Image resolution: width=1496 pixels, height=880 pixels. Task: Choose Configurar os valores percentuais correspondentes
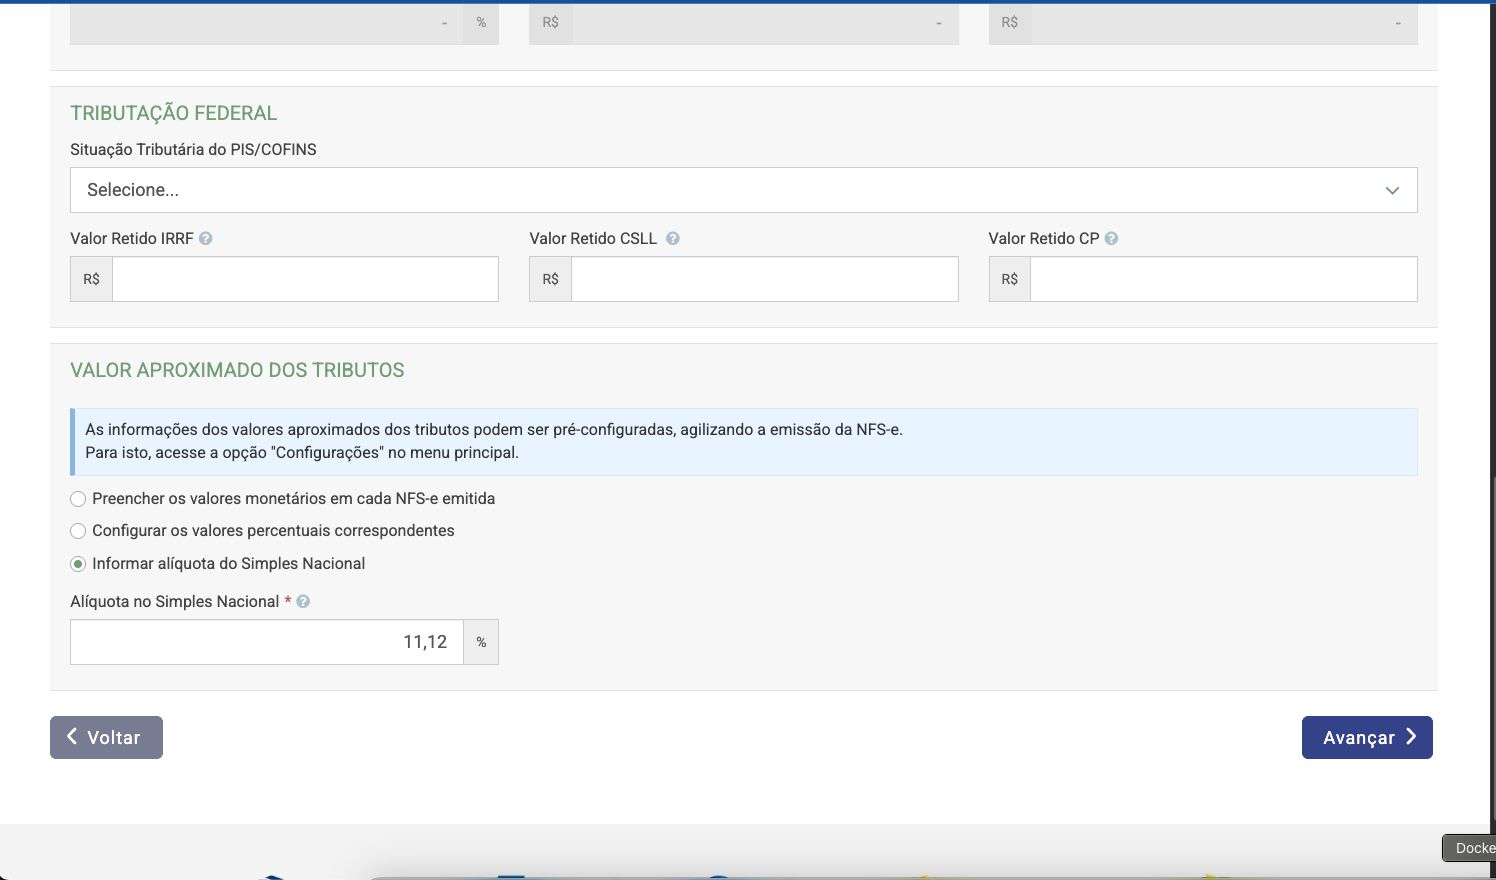(78, 531)
